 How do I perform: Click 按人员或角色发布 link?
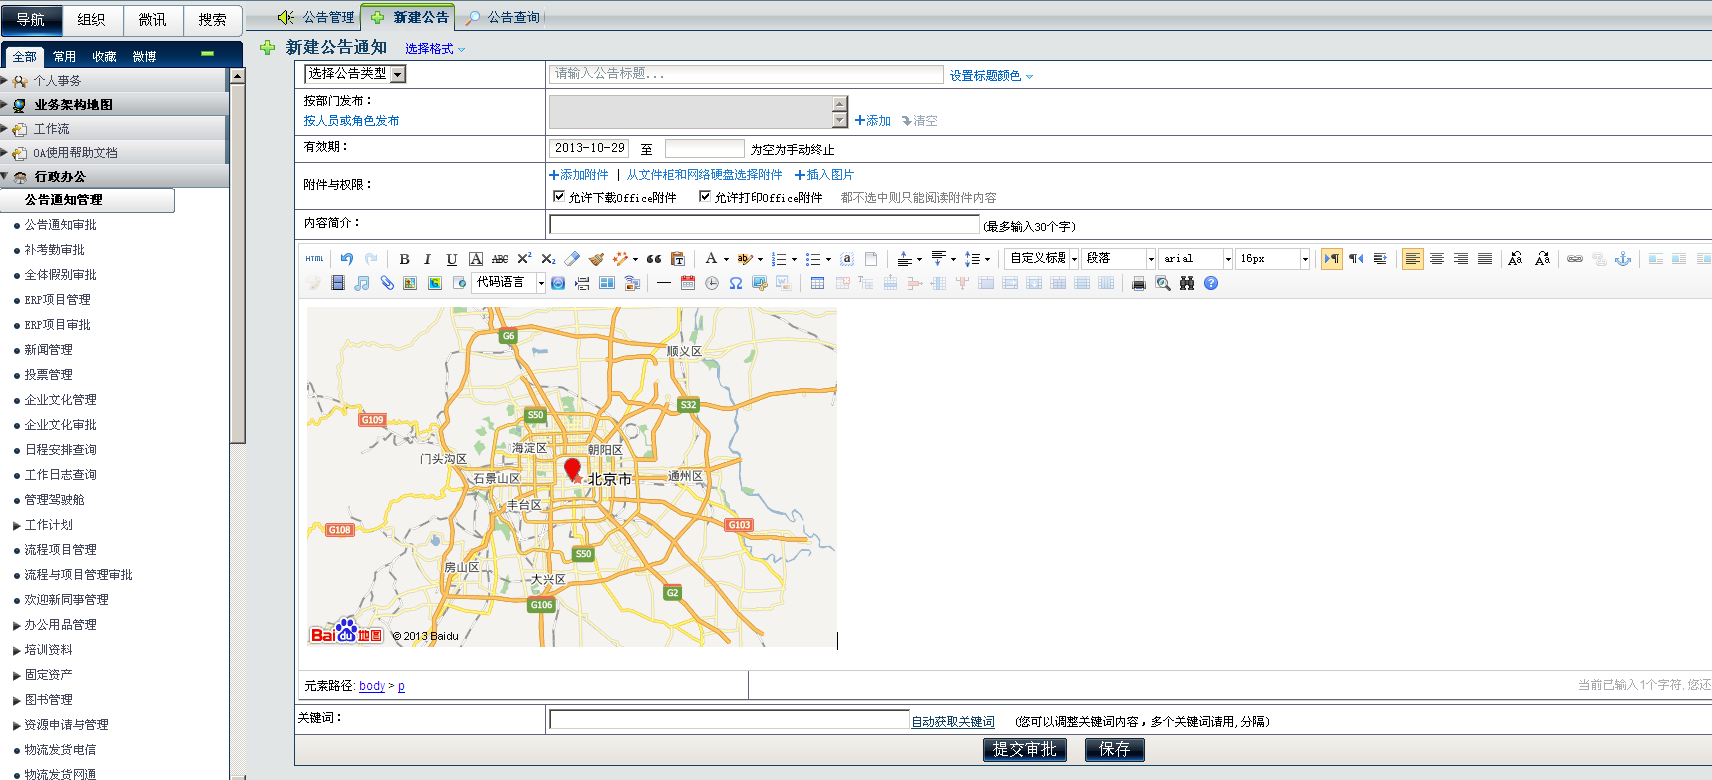(351, 120)
